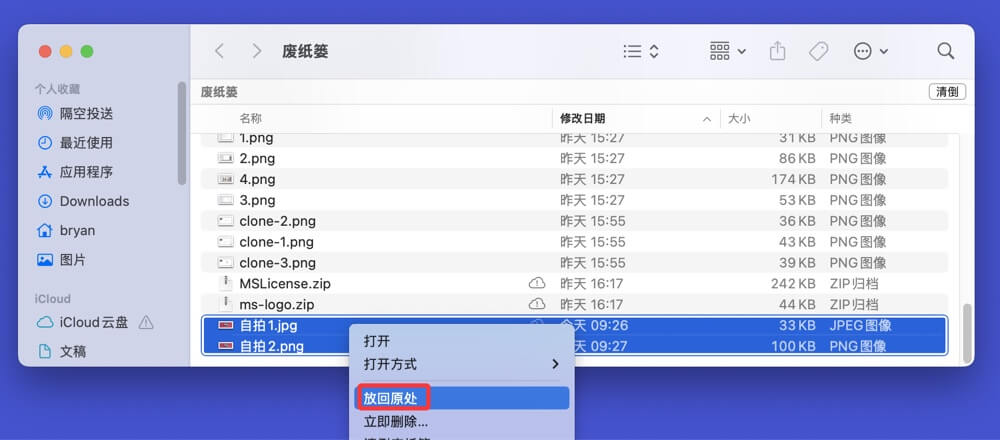Click the file list vertical scrollbar
The height and width of the screenshot is (440, 1000).
[968, 334]
